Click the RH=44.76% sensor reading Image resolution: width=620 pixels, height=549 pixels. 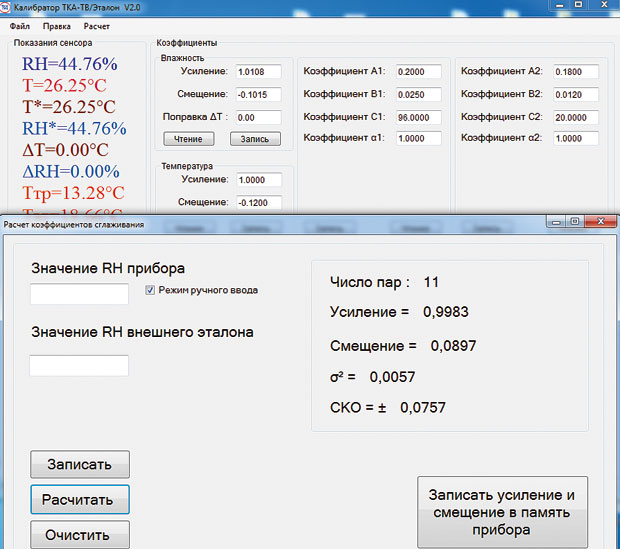(x=70, y=64)
